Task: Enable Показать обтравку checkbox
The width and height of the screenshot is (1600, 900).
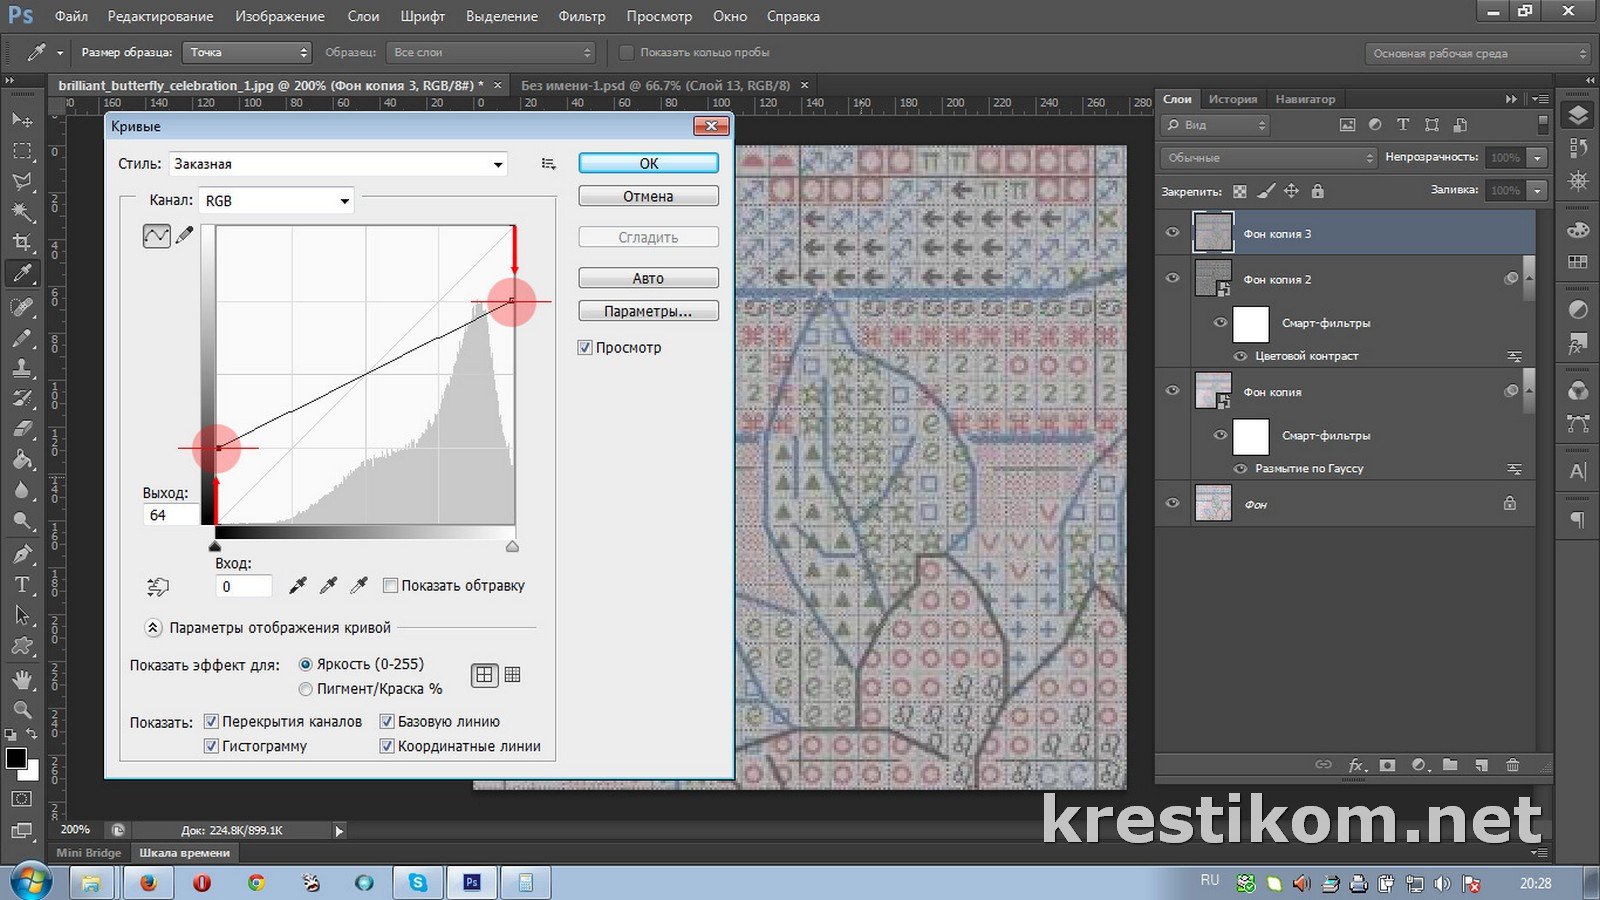Action: click(x=391, y=586)
